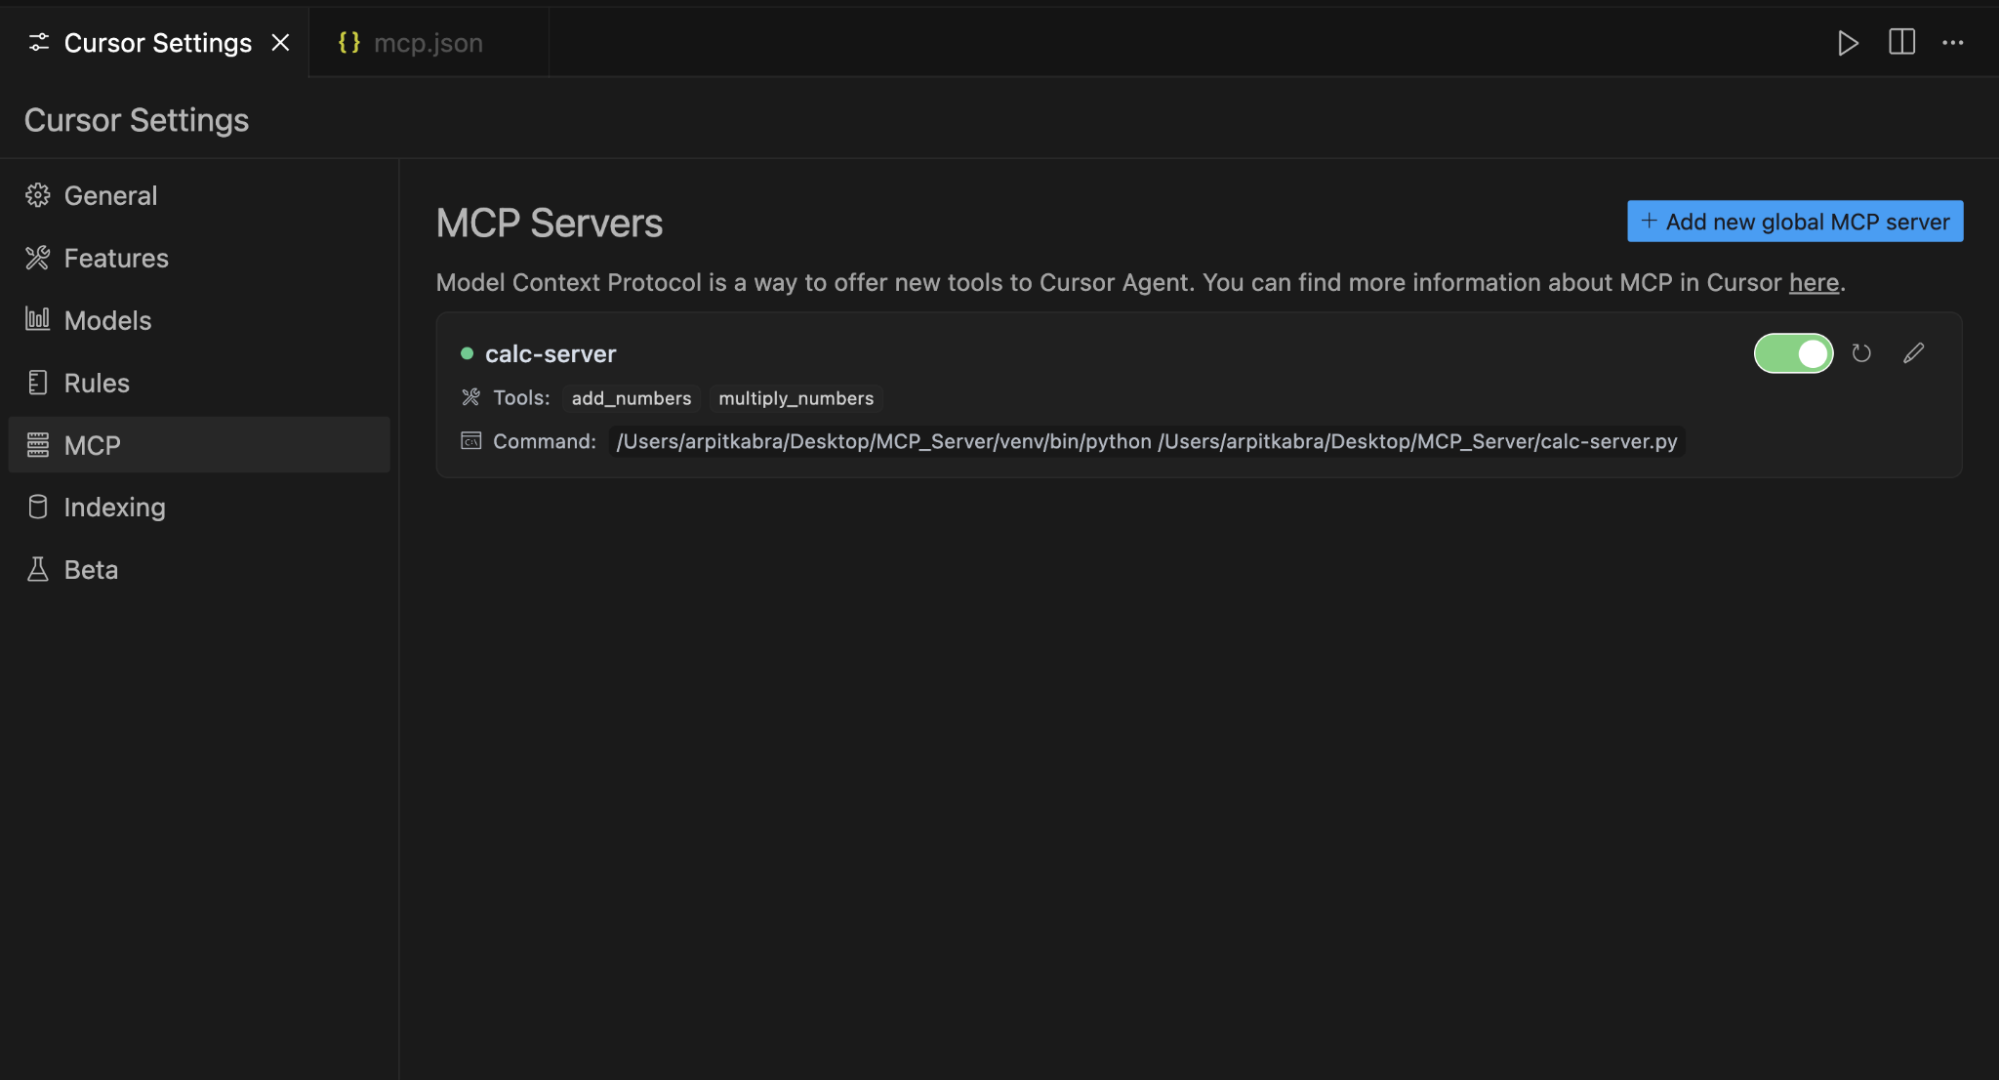Click the Tools wrench icon in calc-server card
The image size is (1999, 1080).
[x=470, y=397]
